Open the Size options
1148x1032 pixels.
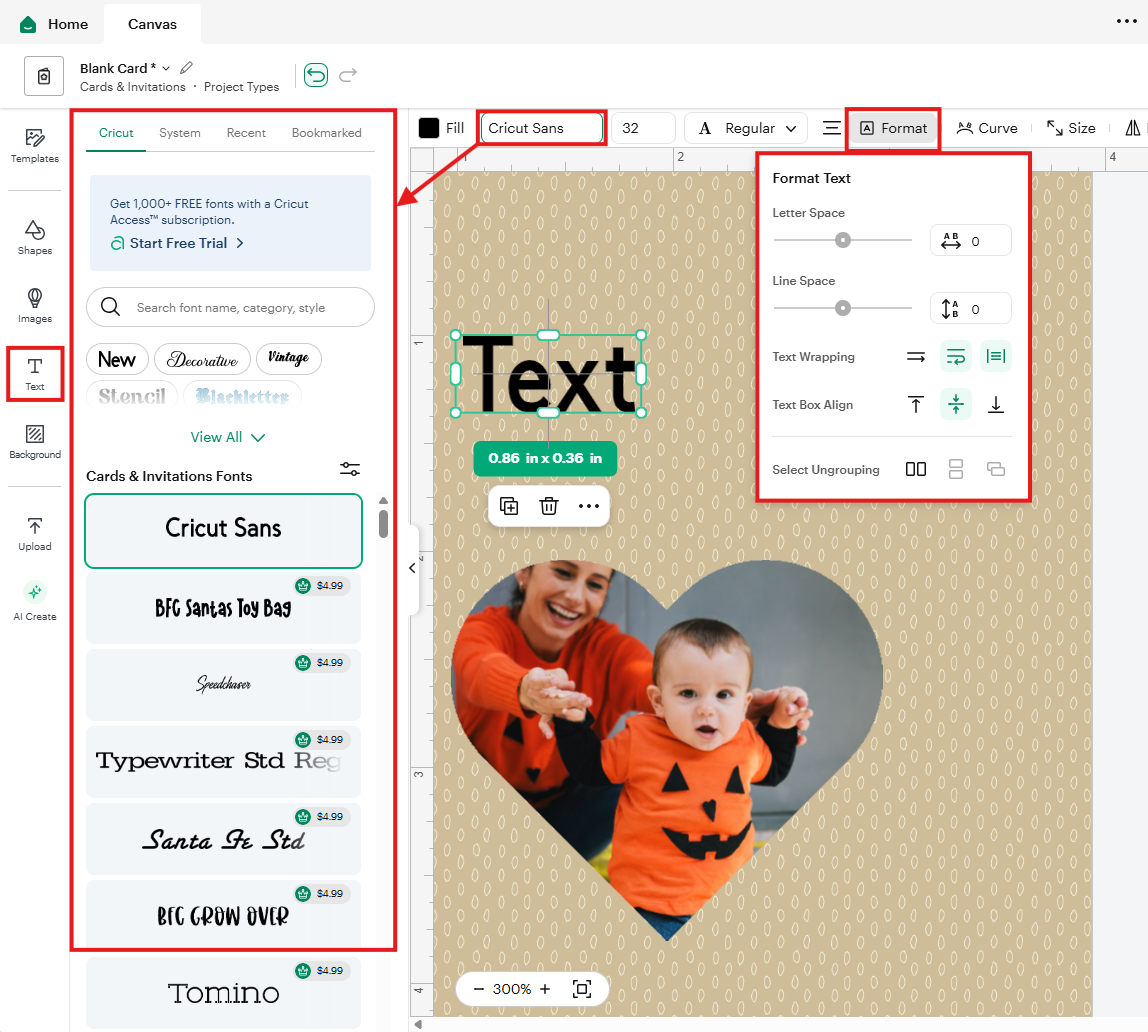click(x=1071, y=128)
